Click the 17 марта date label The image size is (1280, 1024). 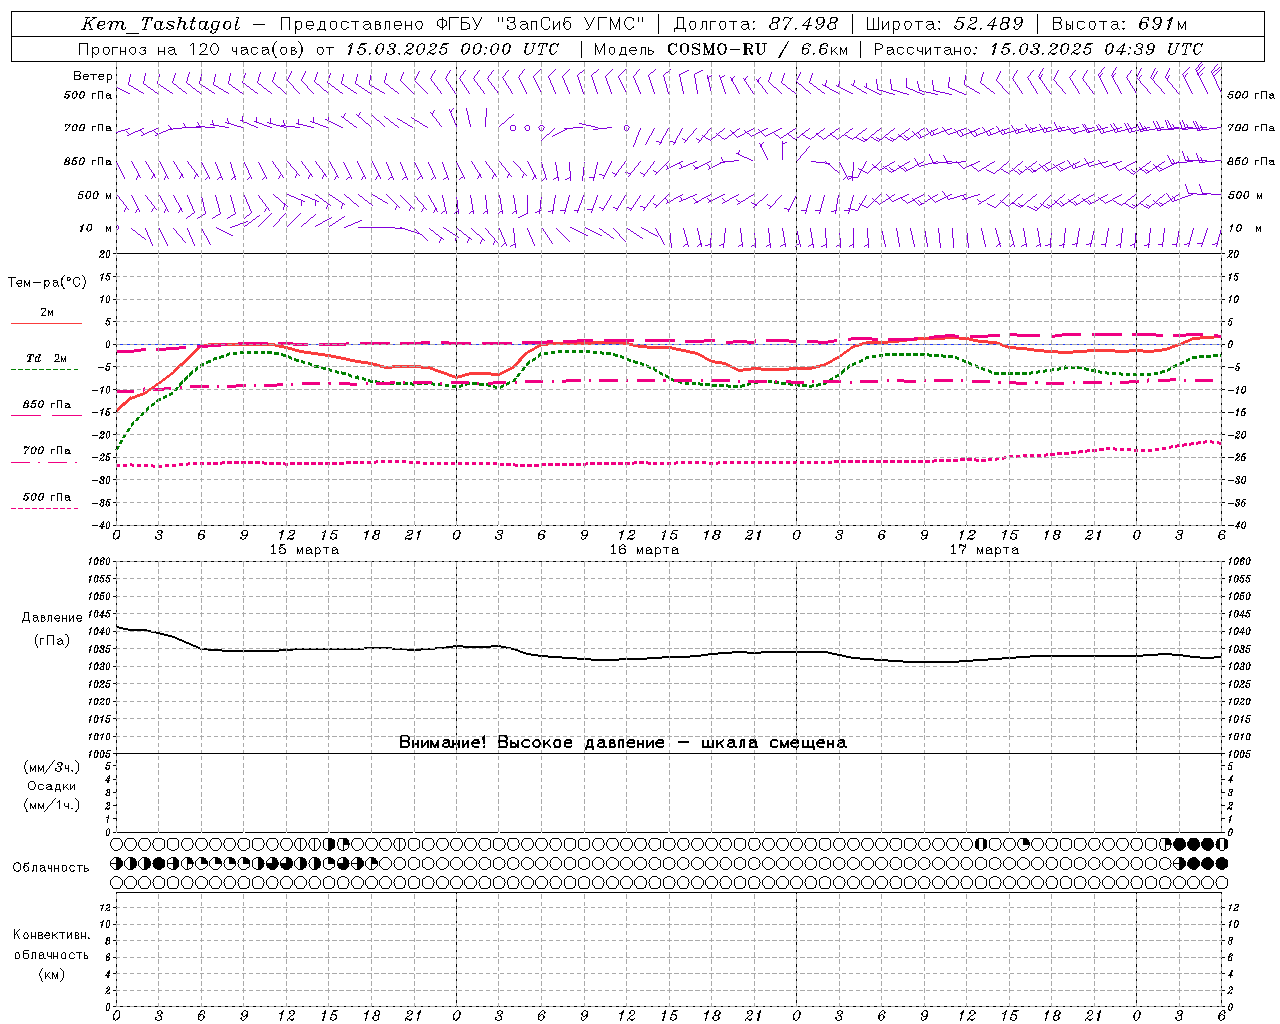984,550
